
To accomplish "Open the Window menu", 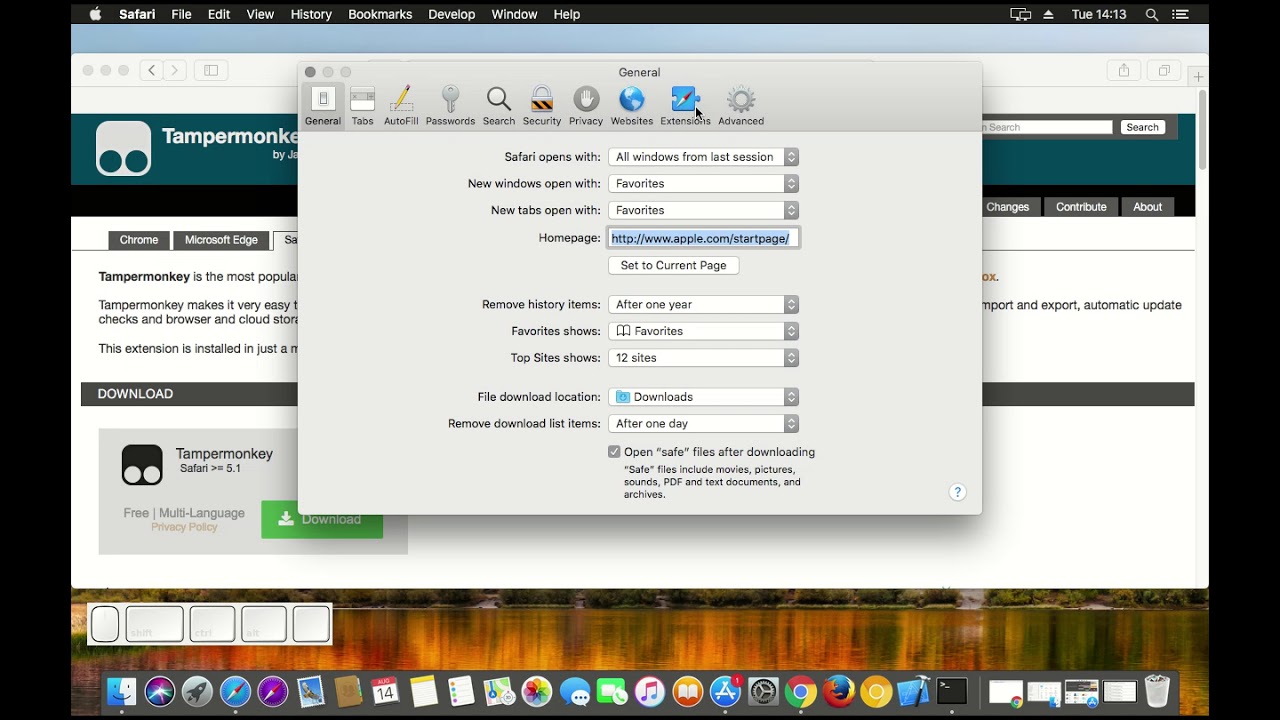I will pyautogui.click(x=514, y=14).
